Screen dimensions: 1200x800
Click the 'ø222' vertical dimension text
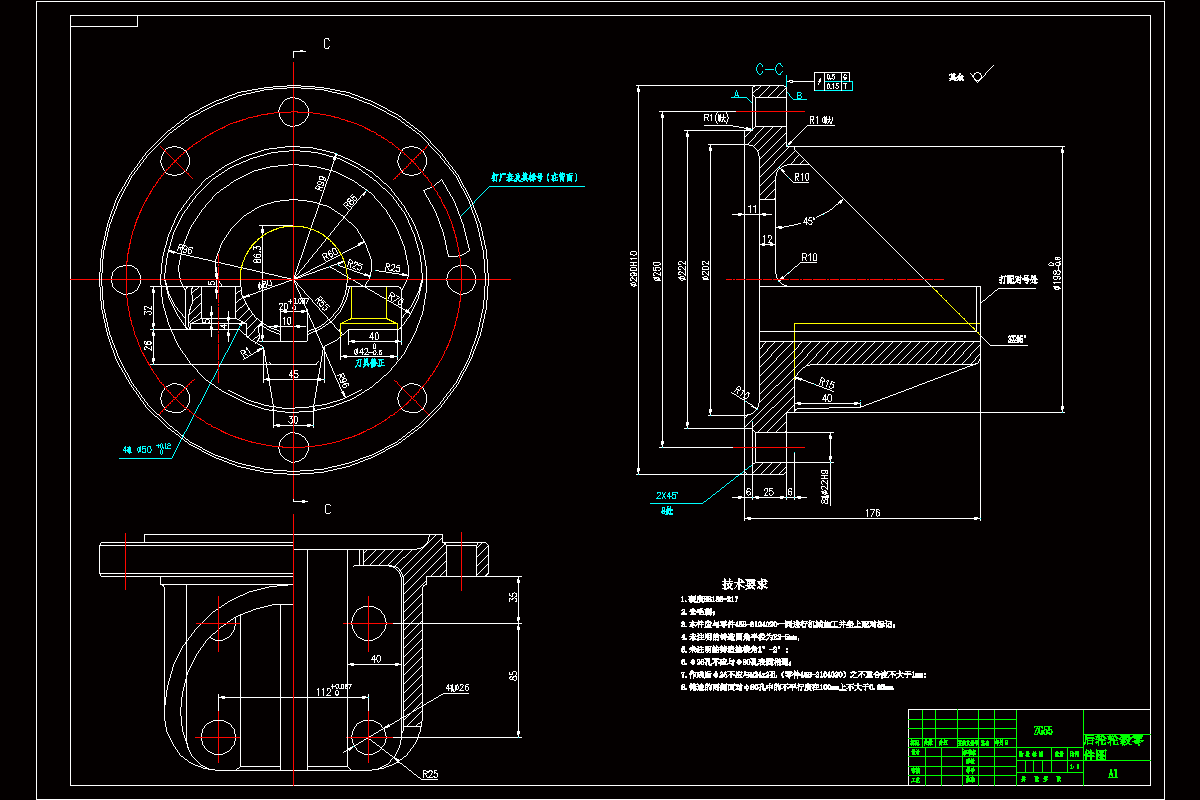680,271
